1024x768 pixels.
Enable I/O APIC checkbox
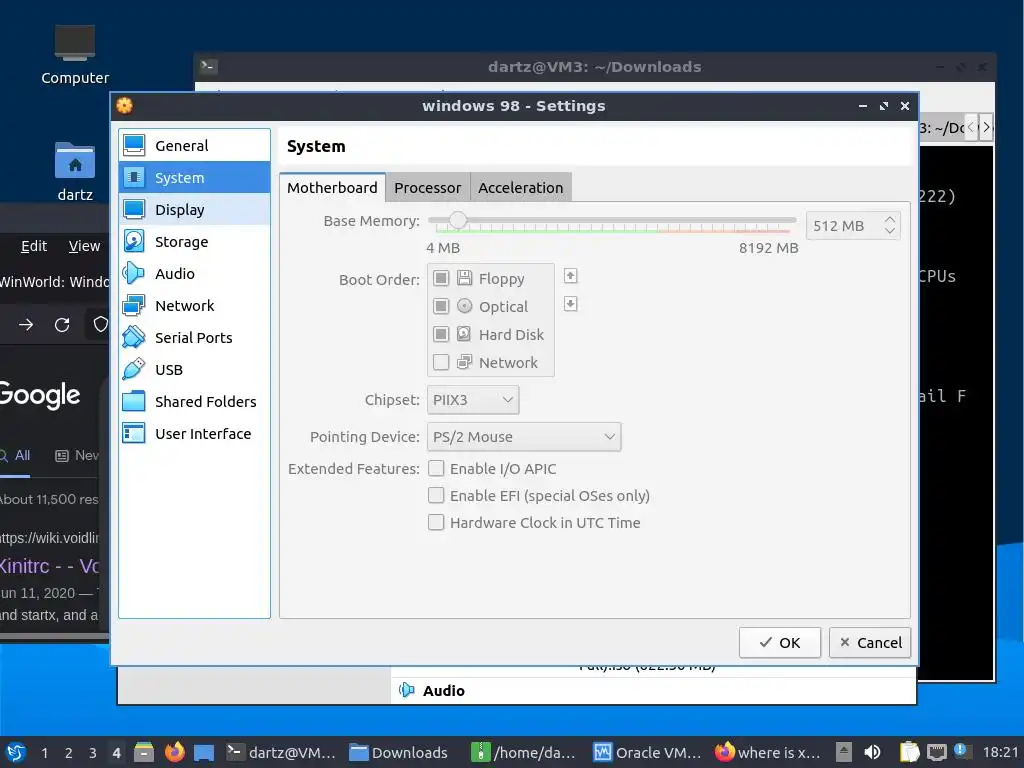tap(436, 468)
